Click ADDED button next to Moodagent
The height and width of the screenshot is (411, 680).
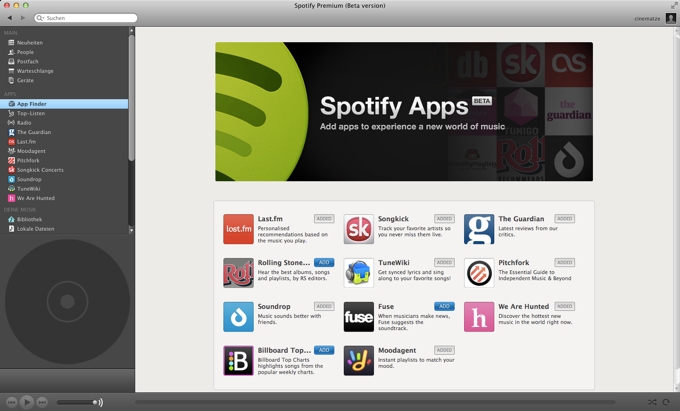(x=445, y=350)
